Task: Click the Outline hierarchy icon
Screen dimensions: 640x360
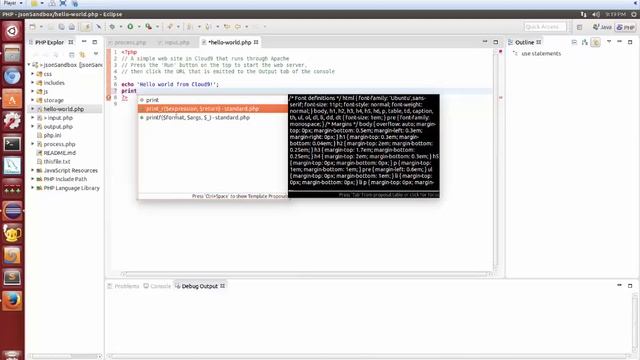Action: [585, 42]
